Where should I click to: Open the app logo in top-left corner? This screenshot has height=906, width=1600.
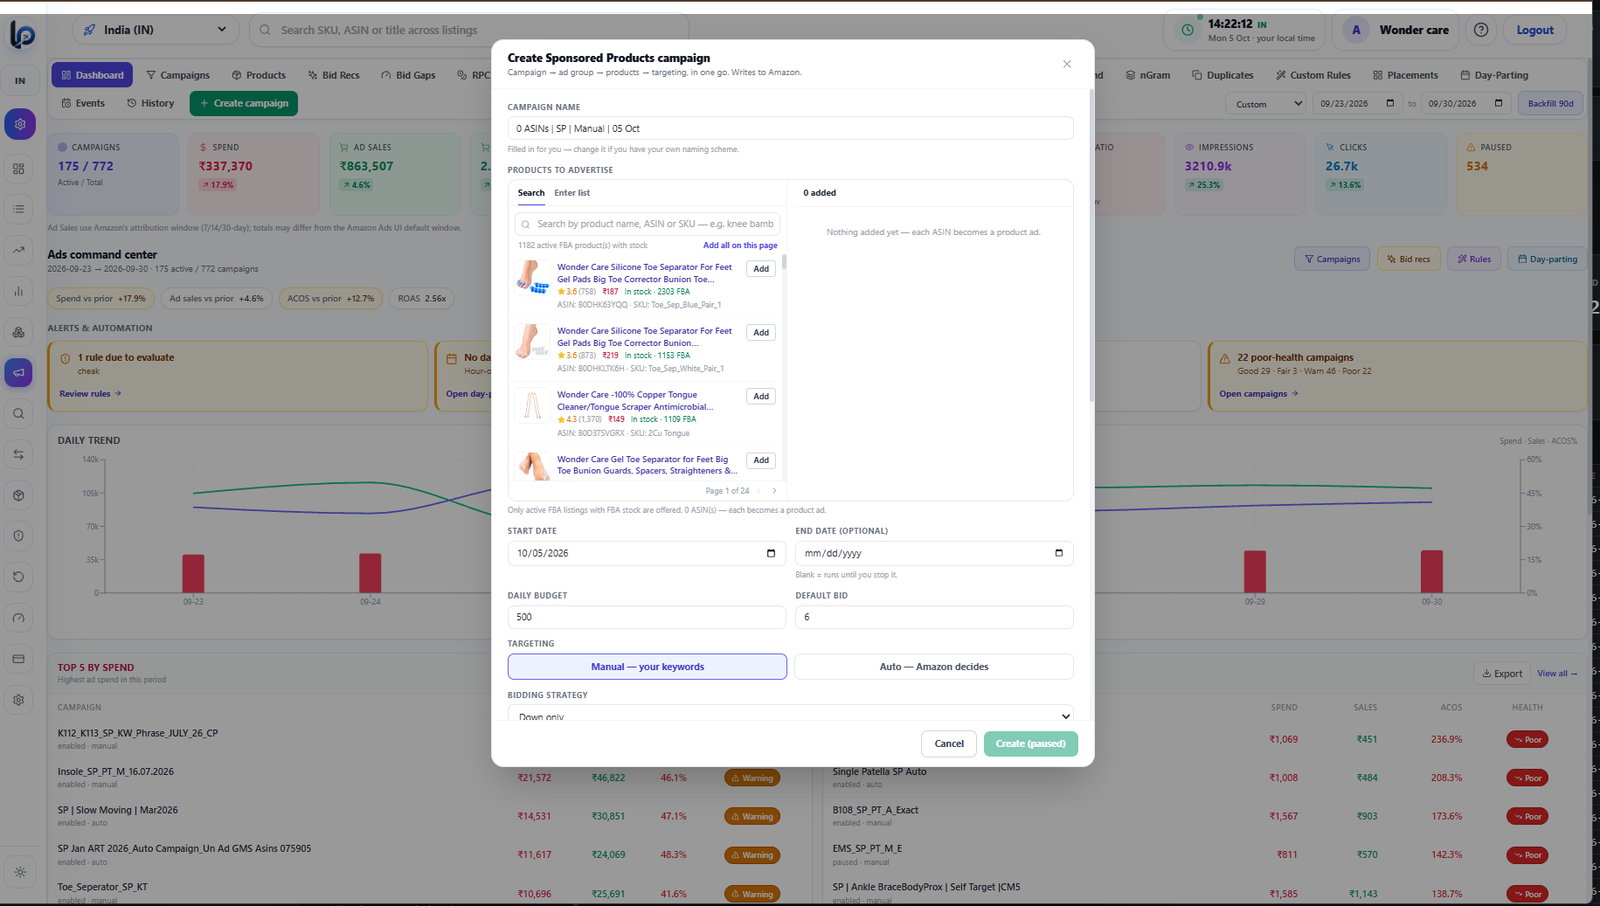tap(22, 34)
